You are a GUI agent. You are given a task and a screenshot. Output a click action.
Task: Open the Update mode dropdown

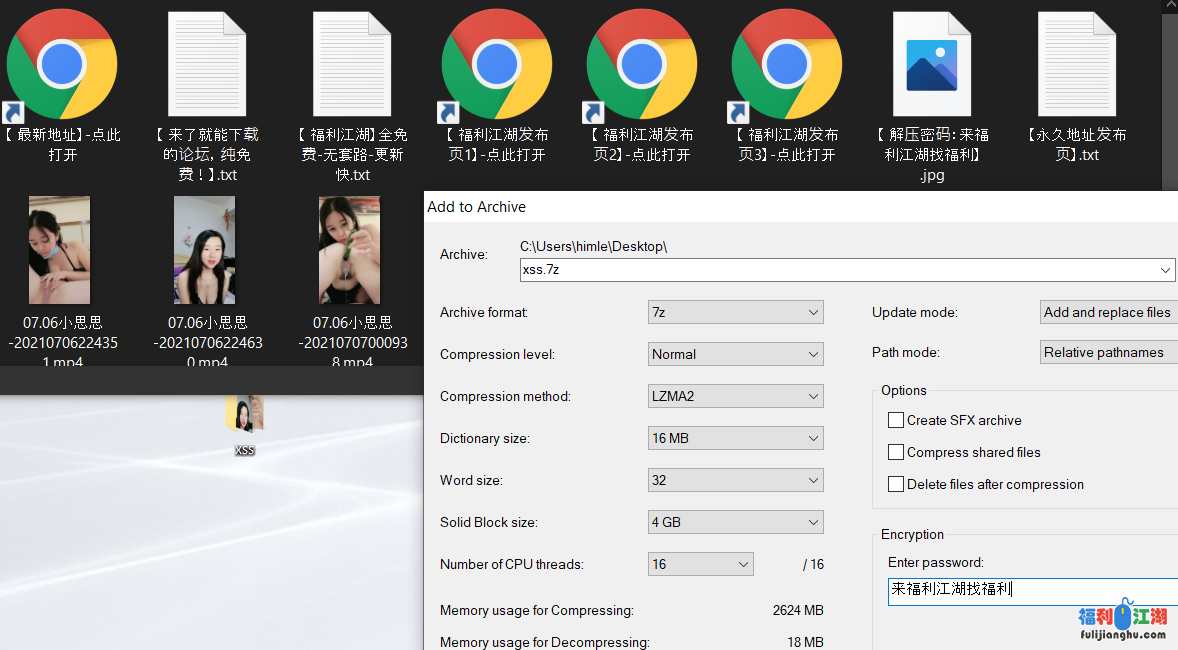point(1108,312)
